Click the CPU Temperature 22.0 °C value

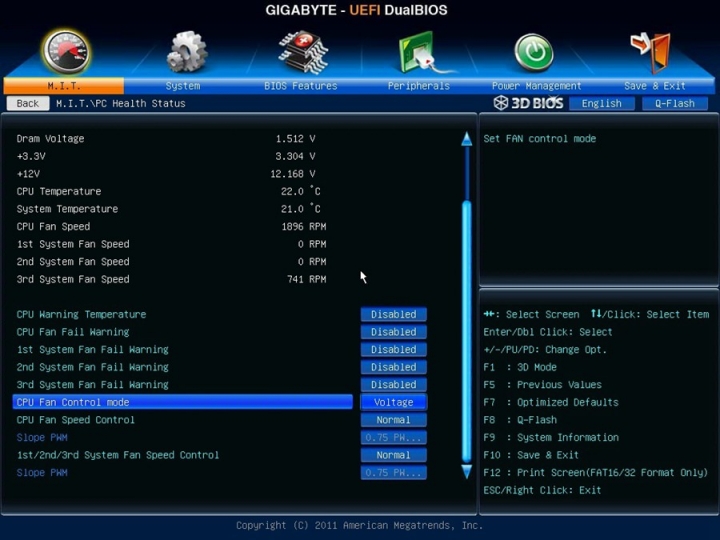(301, 191)
